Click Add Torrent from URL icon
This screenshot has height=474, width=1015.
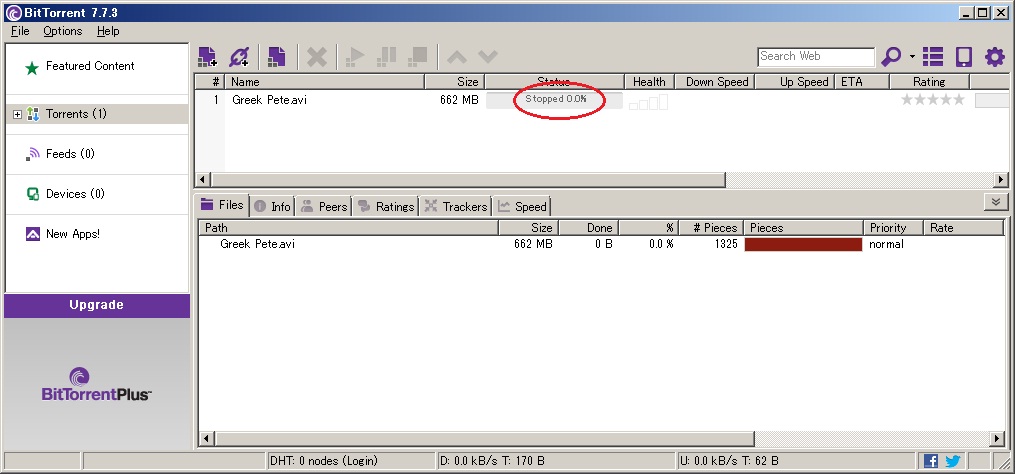click(239, 57)
